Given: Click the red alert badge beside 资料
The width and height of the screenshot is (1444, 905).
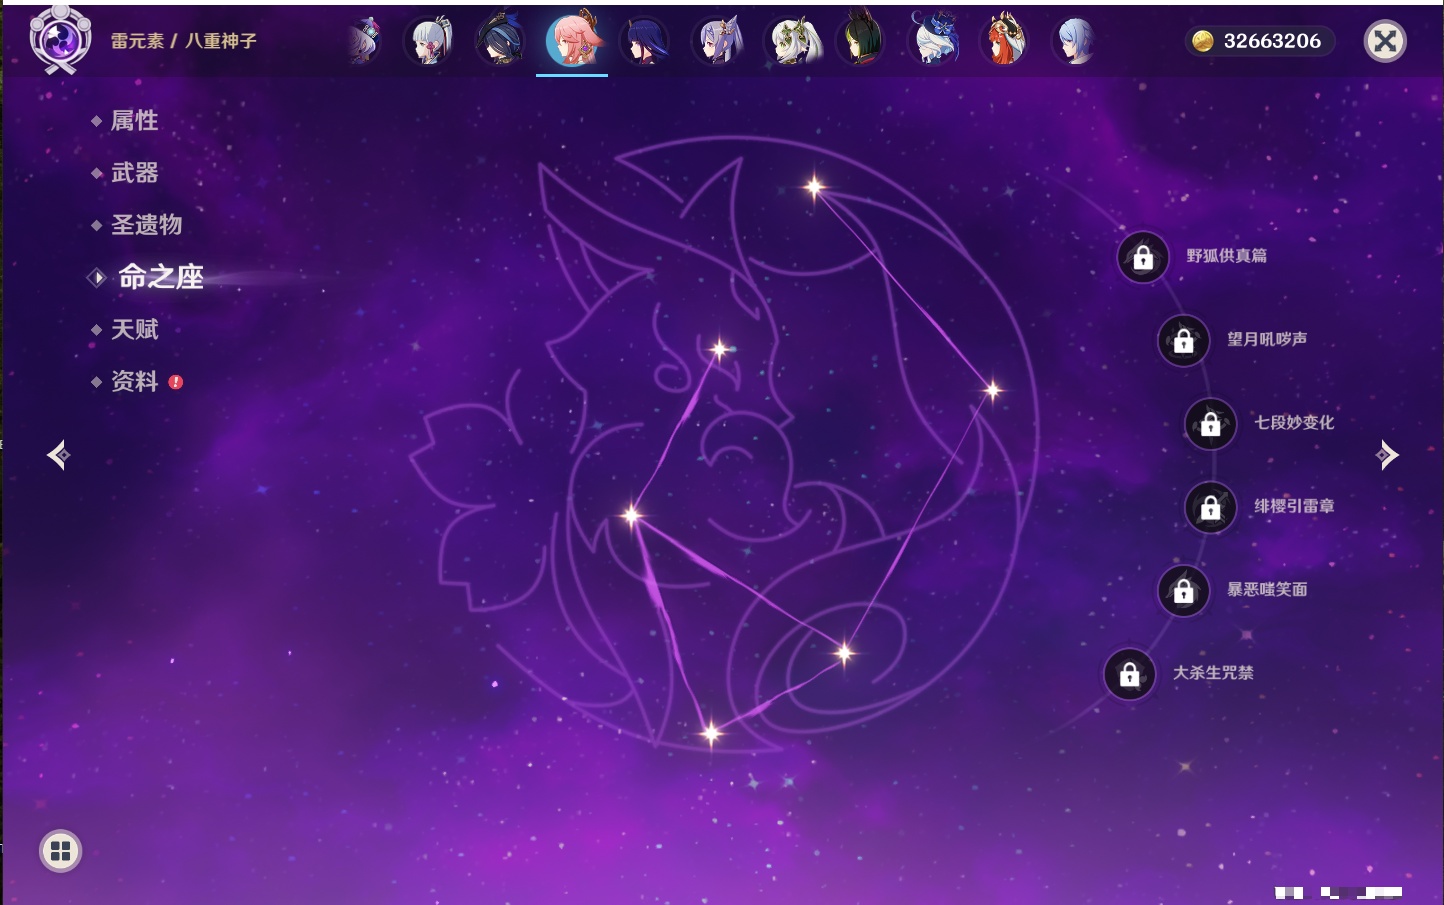Looking at the screenshot, I should pyautogui.click(x=176, y=381).
